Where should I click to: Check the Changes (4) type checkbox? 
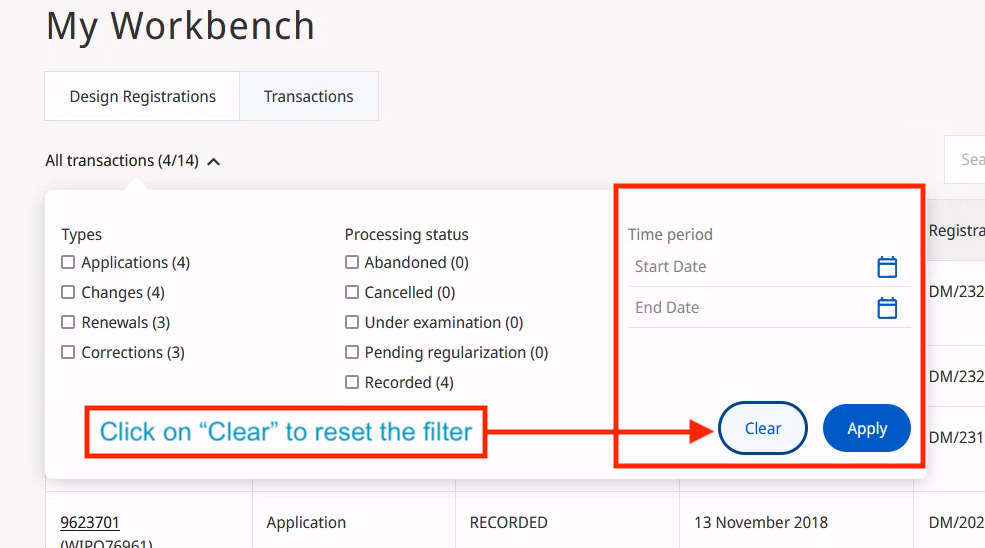coord(68,293)
